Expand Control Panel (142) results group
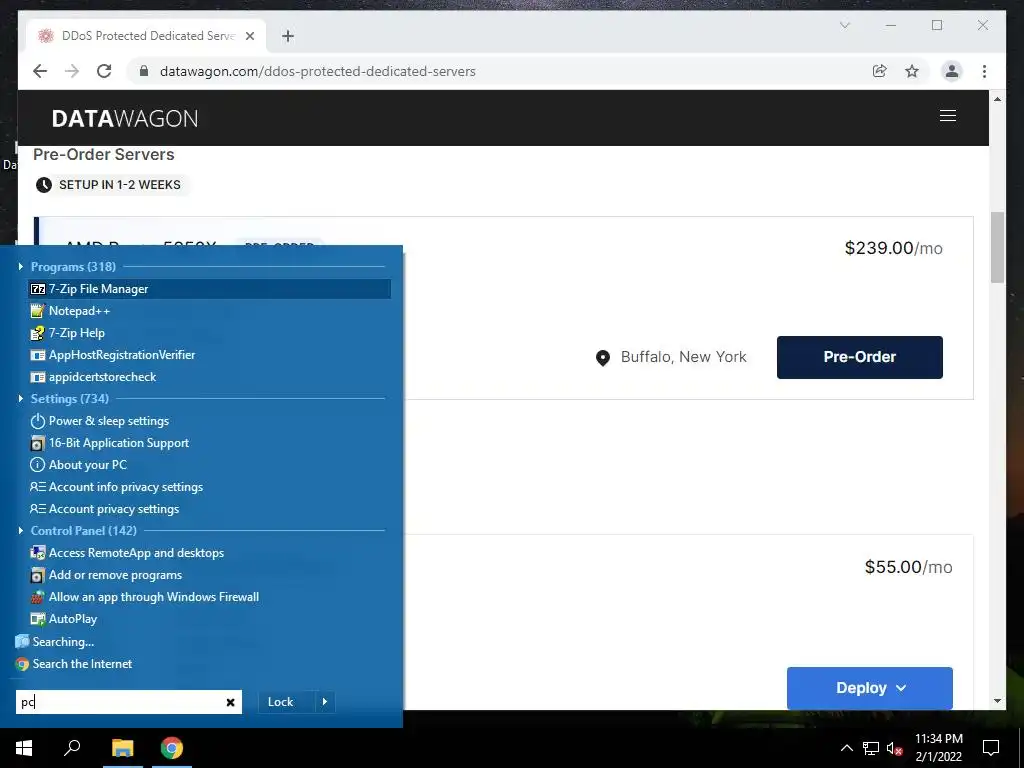This screenshot has width=1024, height=768. point(20,530)
